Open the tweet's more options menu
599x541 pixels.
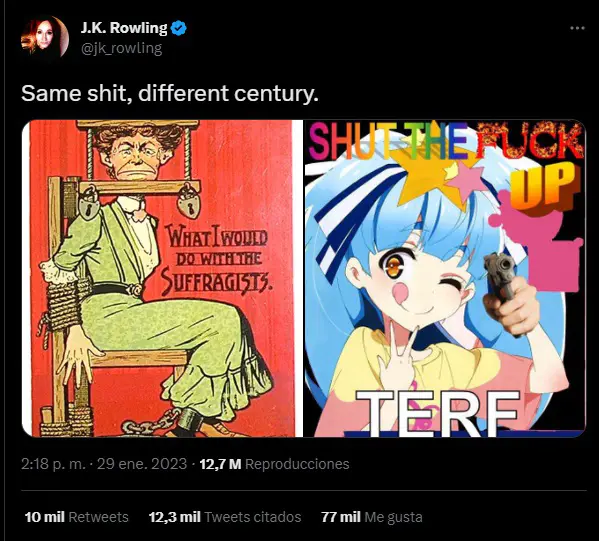577,28
